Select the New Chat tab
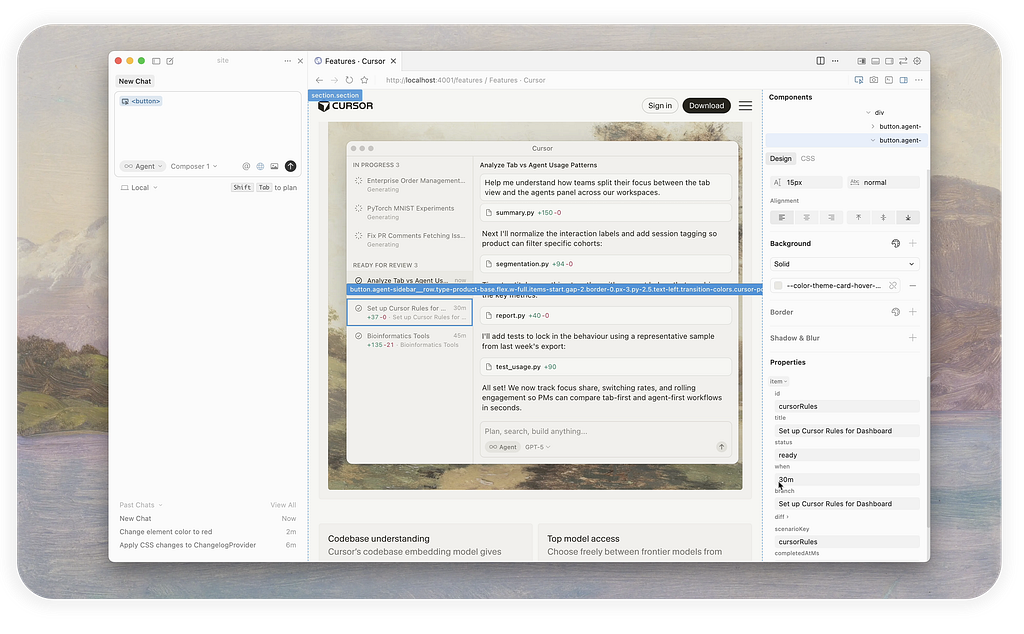This screenshot has height=634, width=1024. click(x=135, y=82)
